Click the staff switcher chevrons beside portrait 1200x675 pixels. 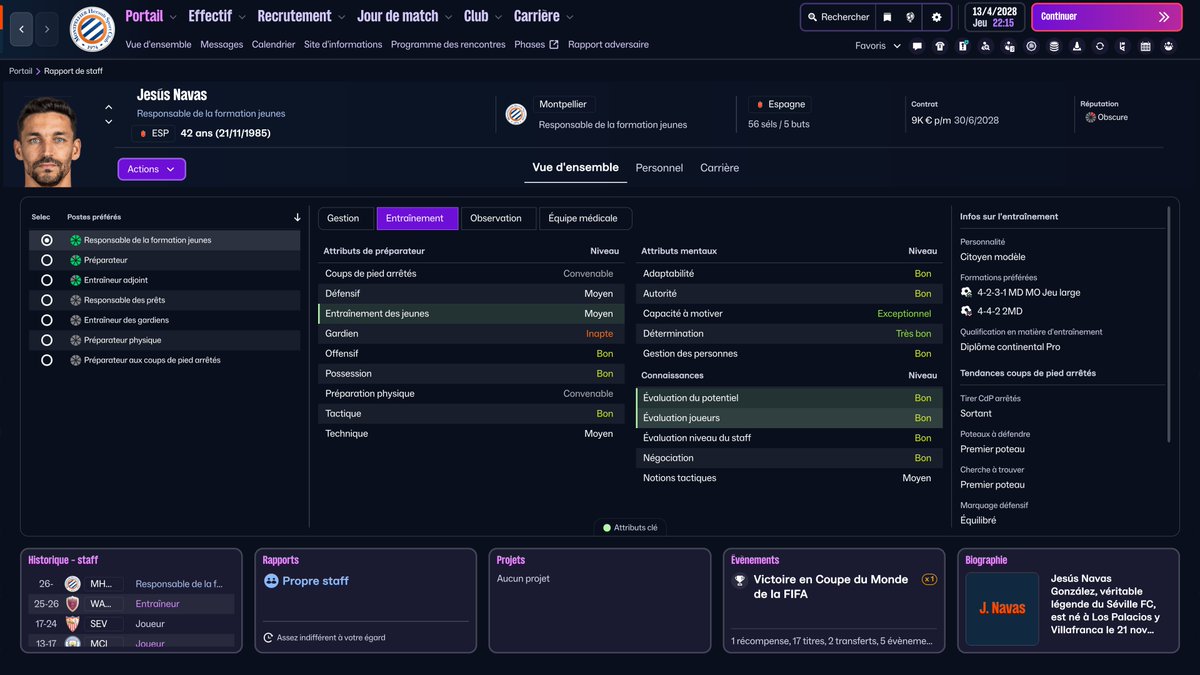(x=108, y=114)
